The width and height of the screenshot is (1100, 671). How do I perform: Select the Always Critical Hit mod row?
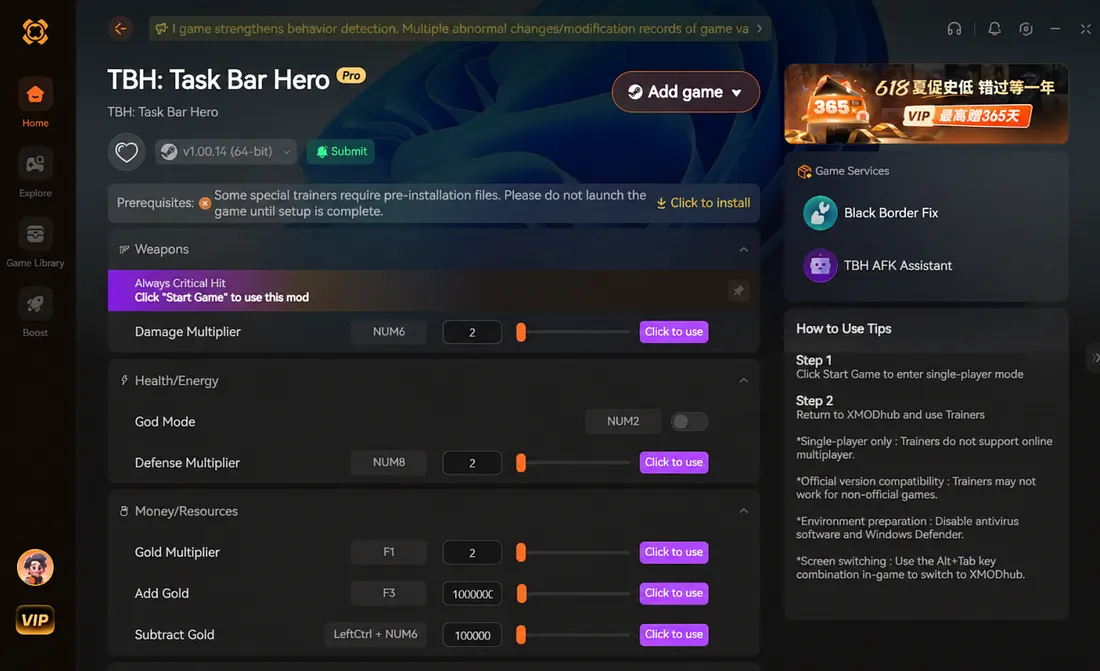(434, 291)
